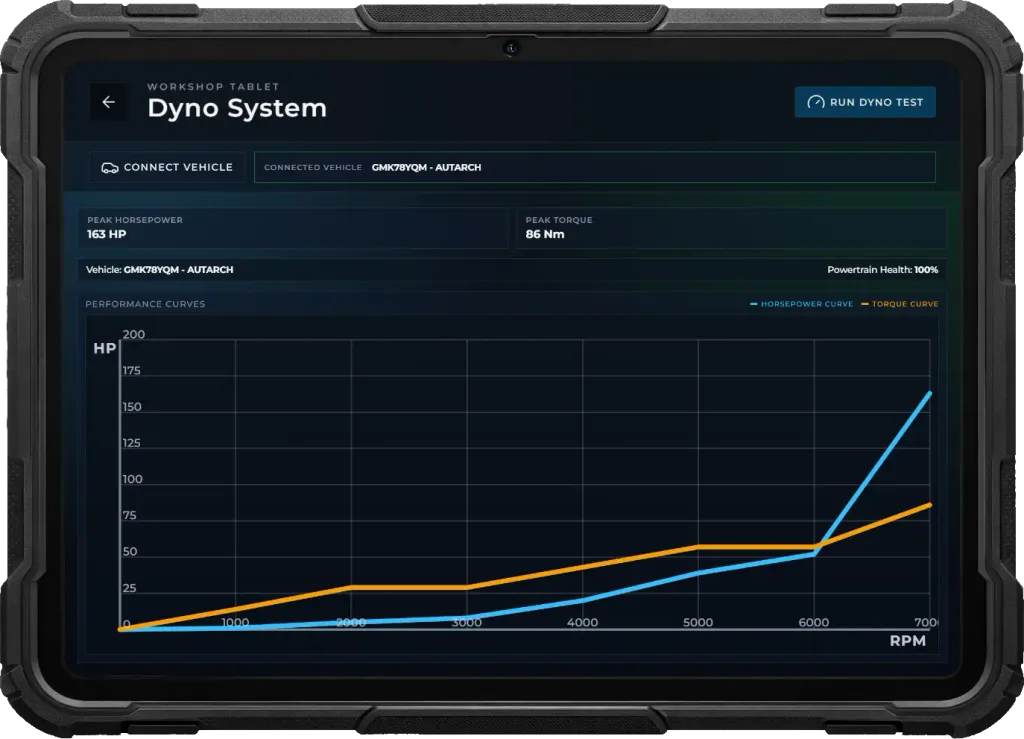Click the orange torque curve end point
This screenshot has width=1024, height=739.
coord(929,505)
